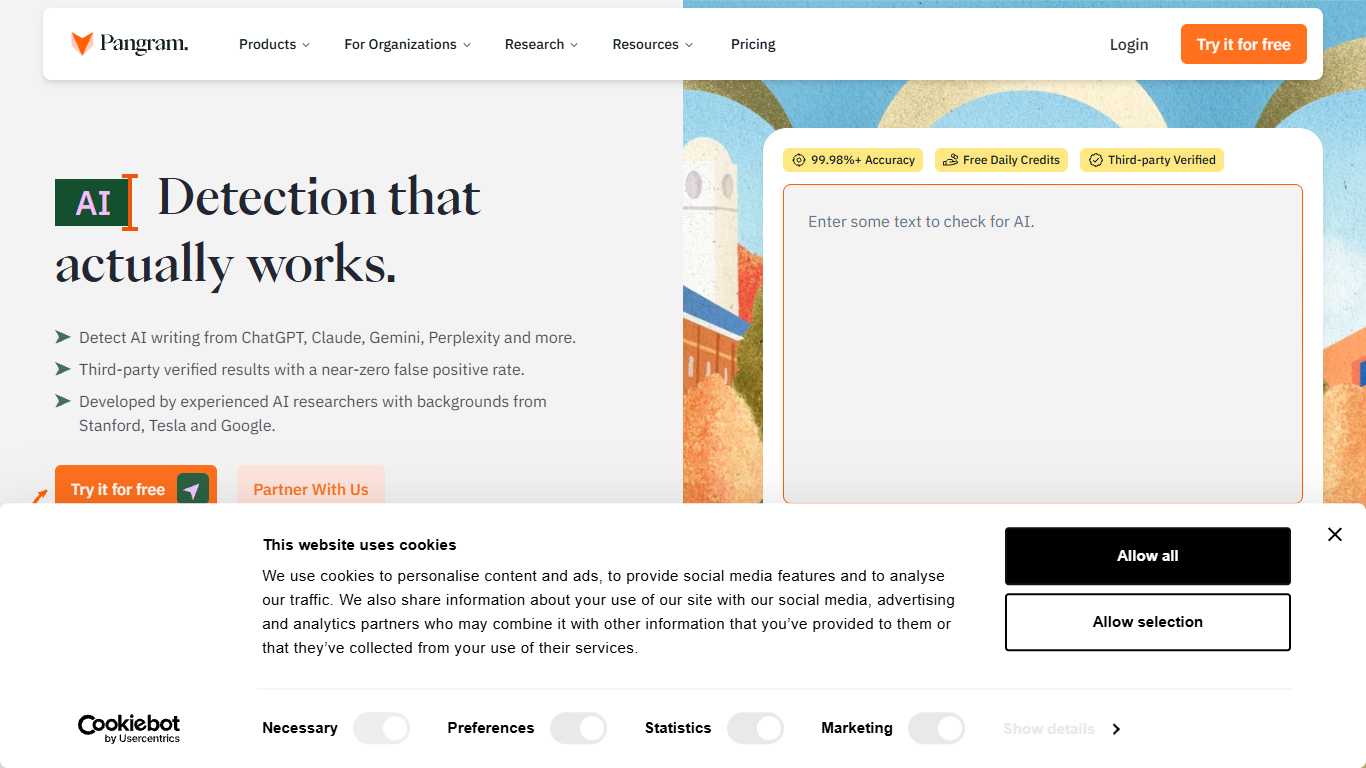This screenshot has height=768, width=1366.
Task: Open the Resources dropdown menu
Action: (x=652, y=44)
